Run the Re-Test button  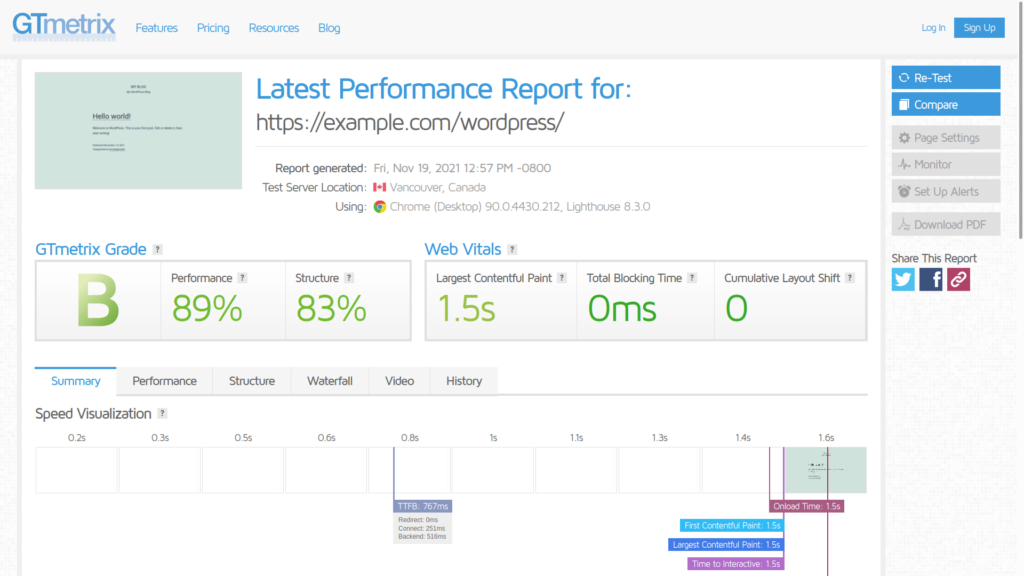pos(946,78)
